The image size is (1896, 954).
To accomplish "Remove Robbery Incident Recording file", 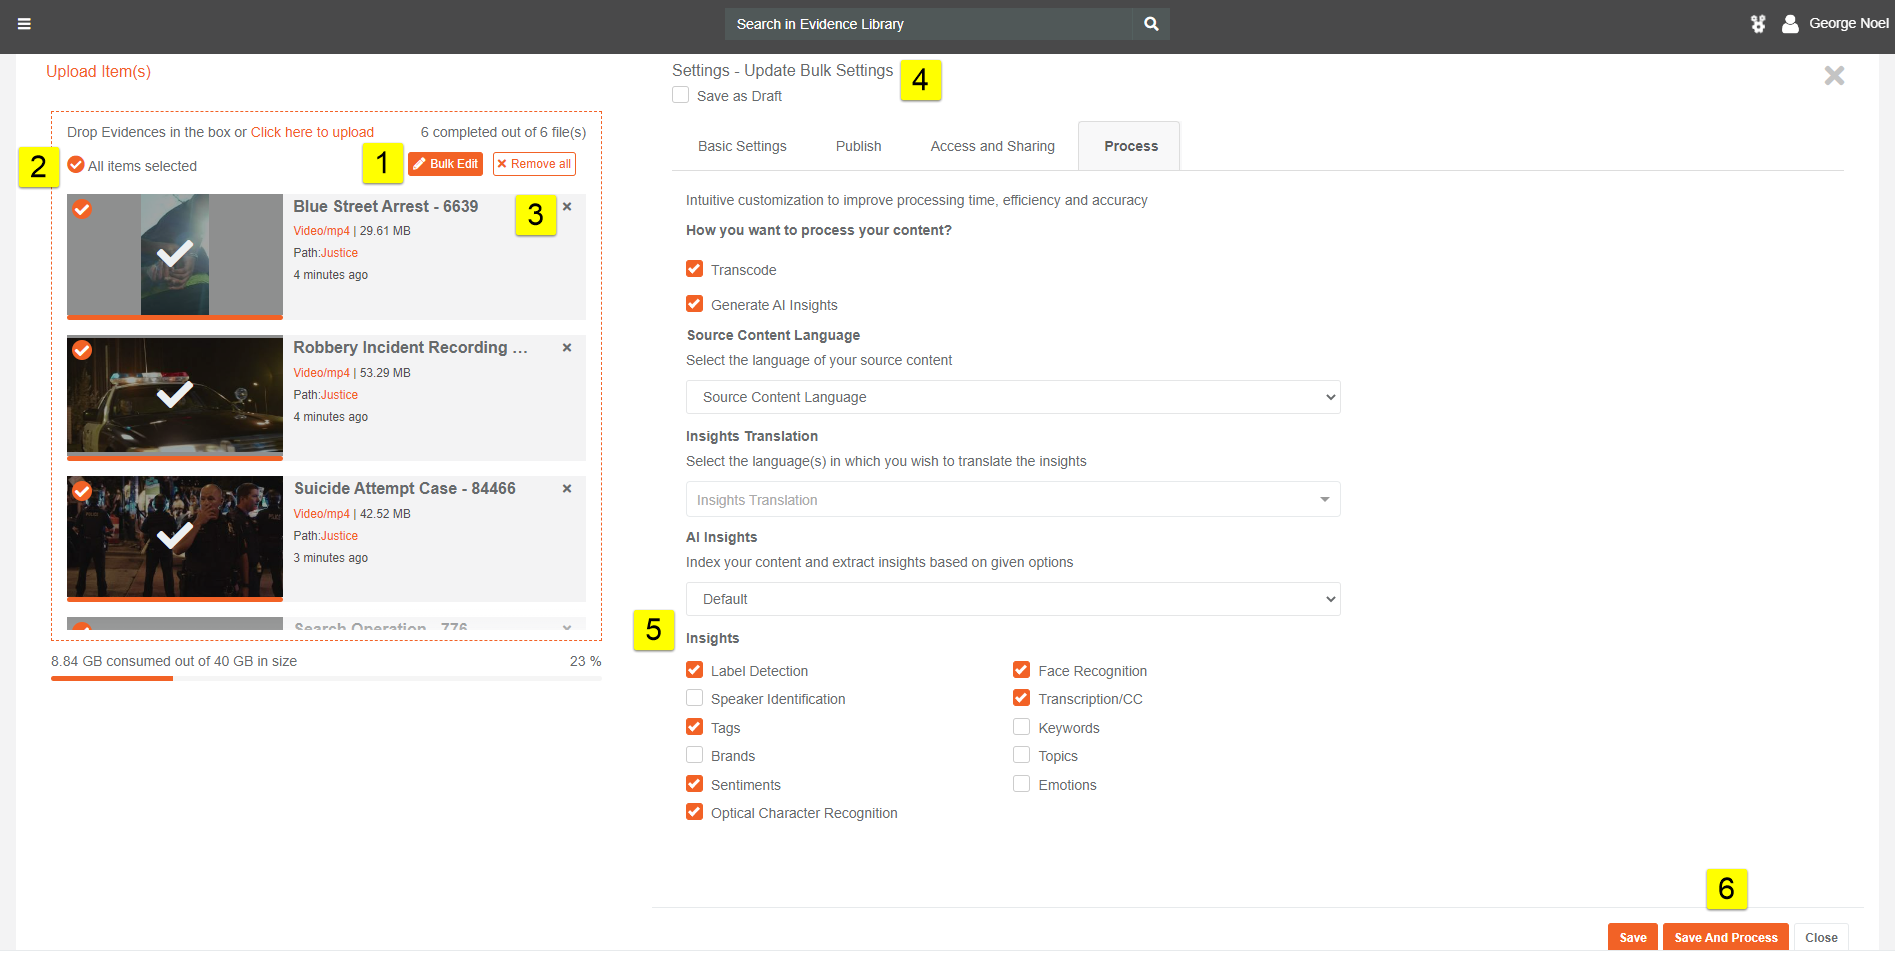I will 567,348.
